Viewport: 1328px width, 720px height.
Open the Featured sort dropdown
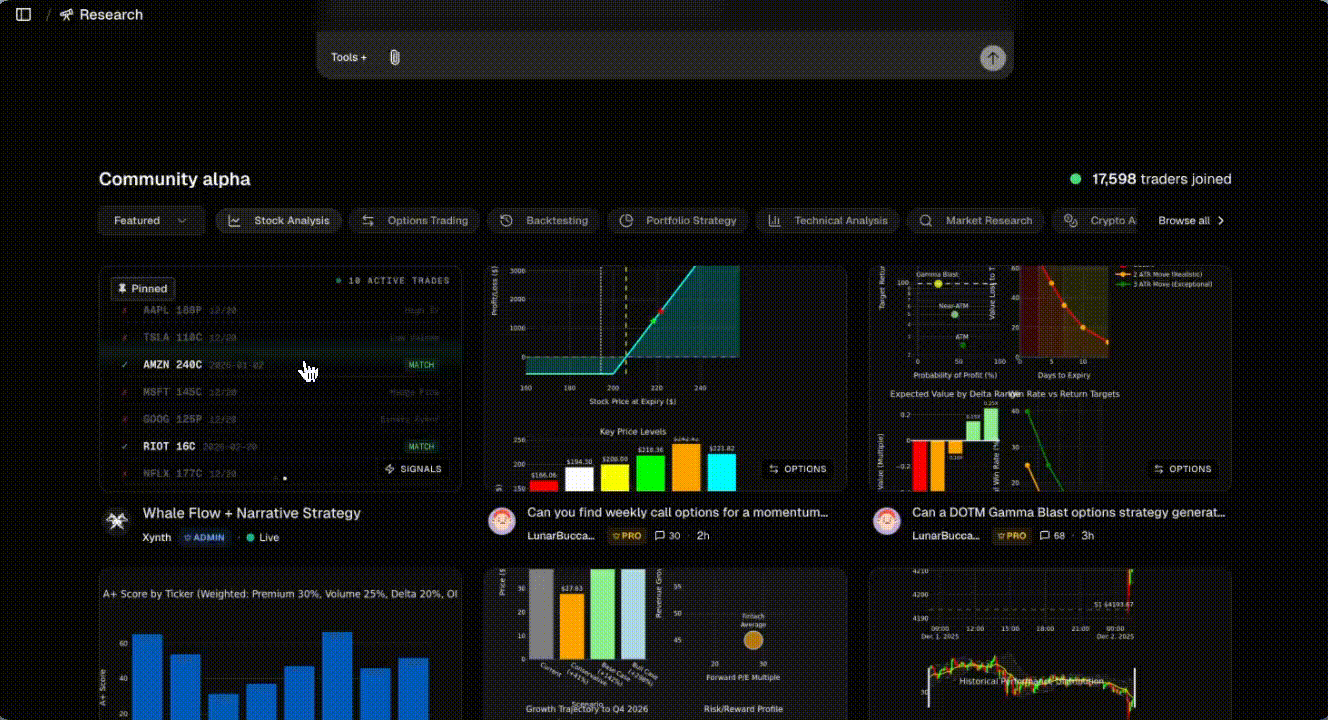[151, 221]
